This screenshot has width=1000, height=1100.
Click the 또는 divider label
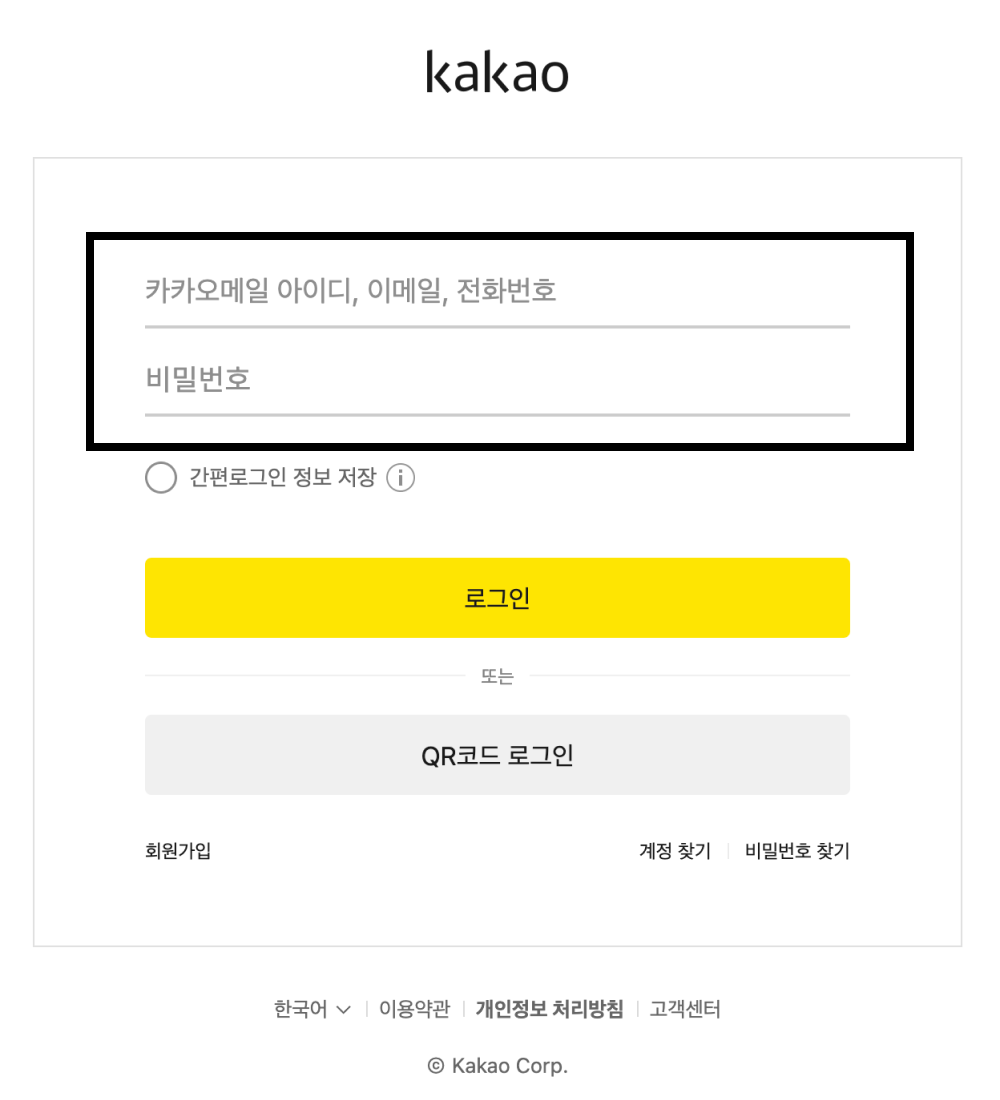pyautogui.click(x=497, y=677)
